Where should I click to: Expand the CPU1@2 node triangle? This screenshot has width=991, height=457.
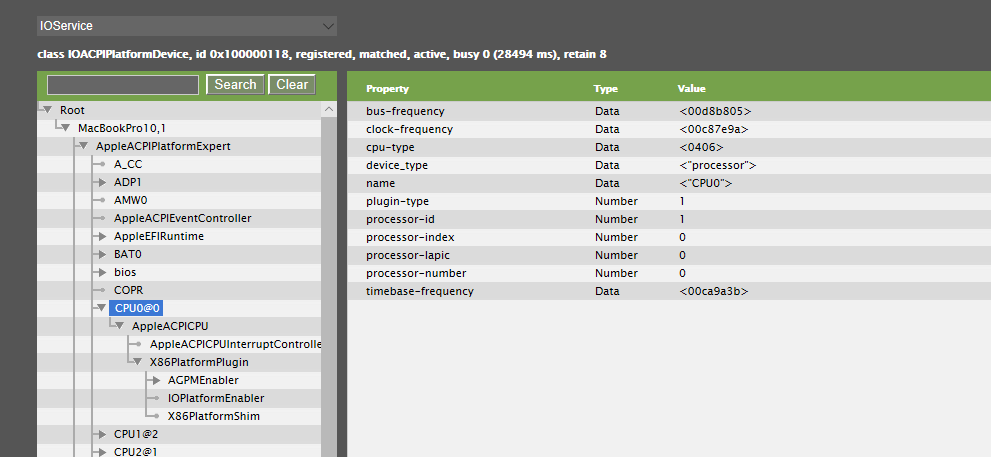point(102,434)
